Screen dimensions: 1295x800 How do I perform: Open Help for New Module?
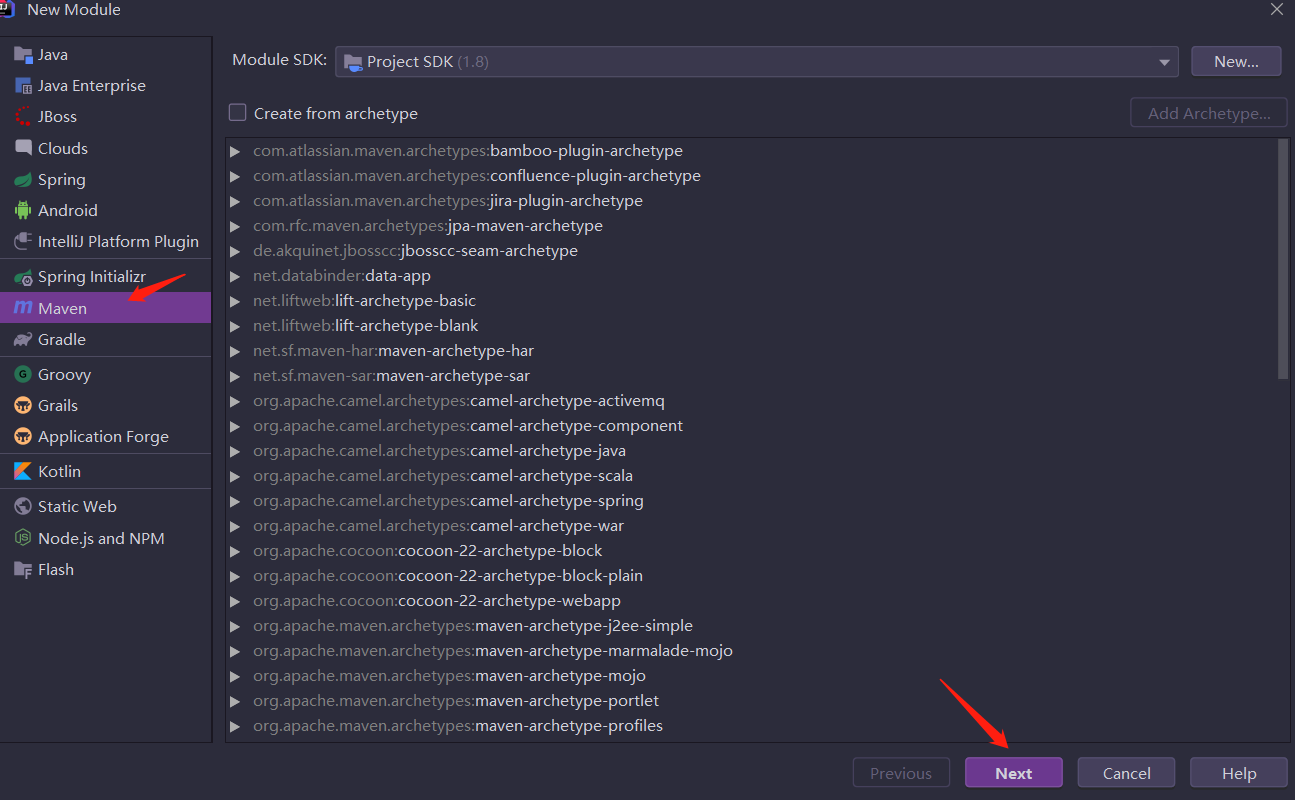(x=1238, y=773)
